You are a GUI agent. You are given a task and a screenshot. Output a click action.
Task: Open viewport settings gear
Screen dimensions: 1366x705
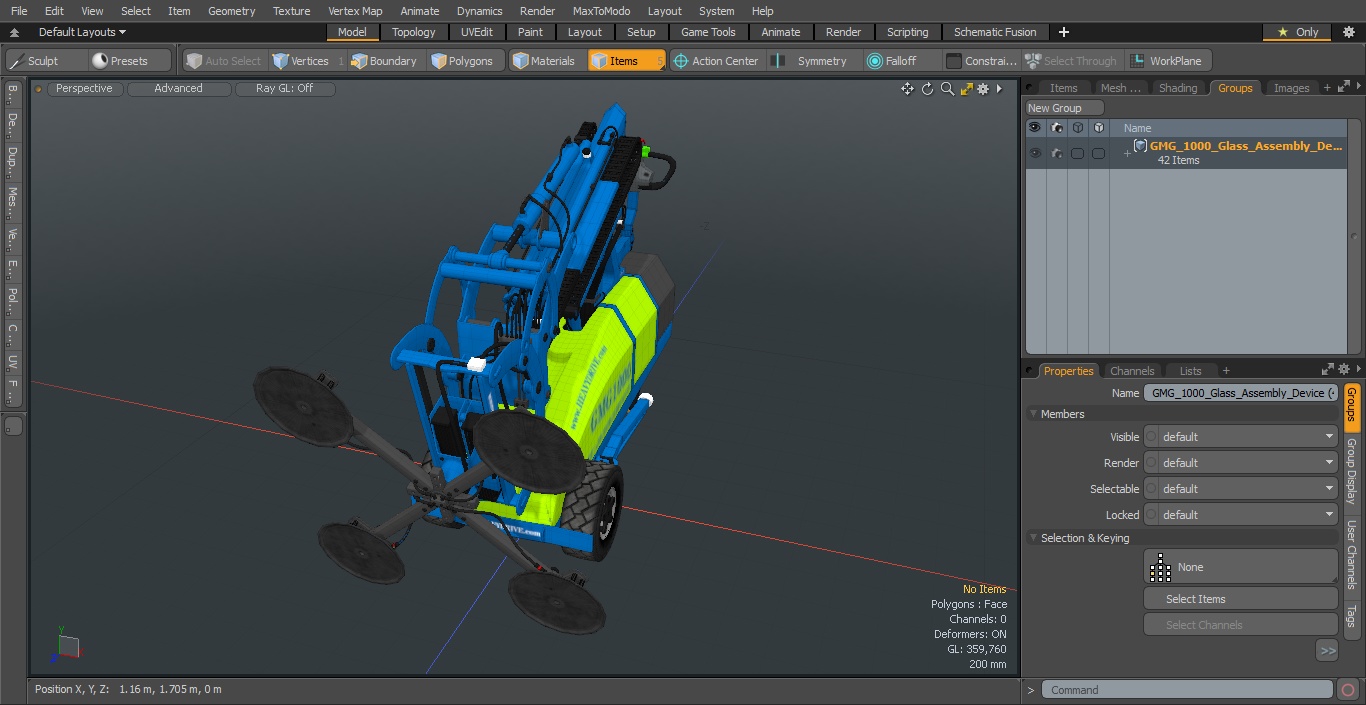pyautogui.click(x=983, y=89)
